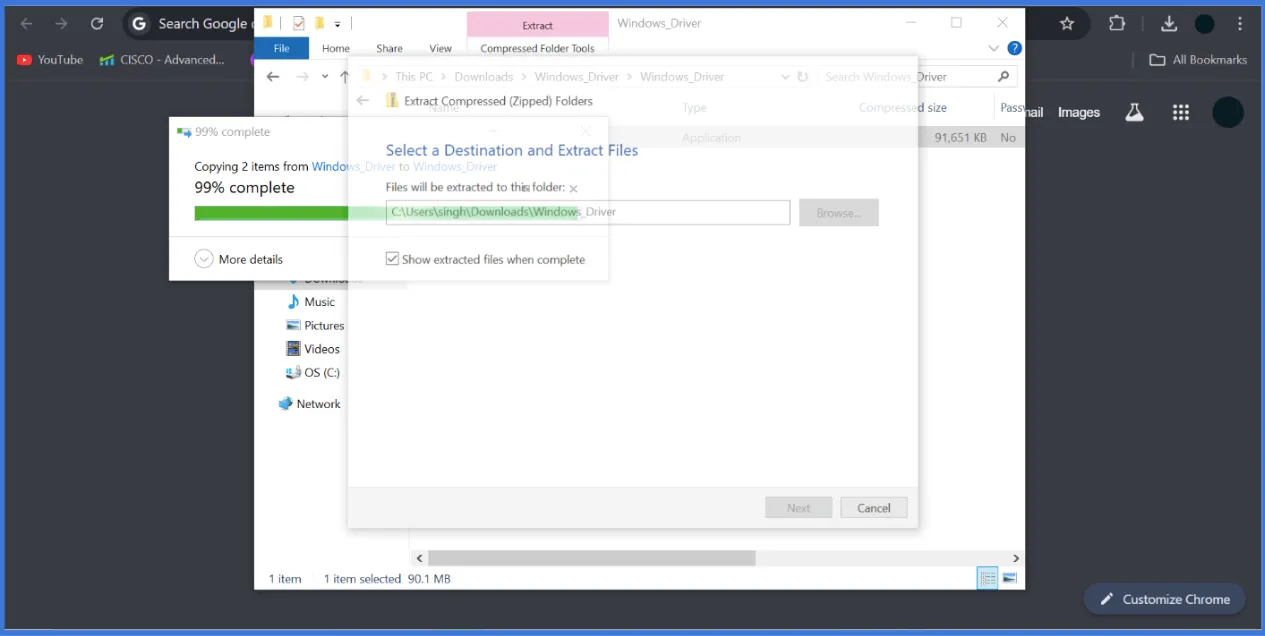
Task: Click Chrome forward arrow button
Action: (x=62, y=23)
